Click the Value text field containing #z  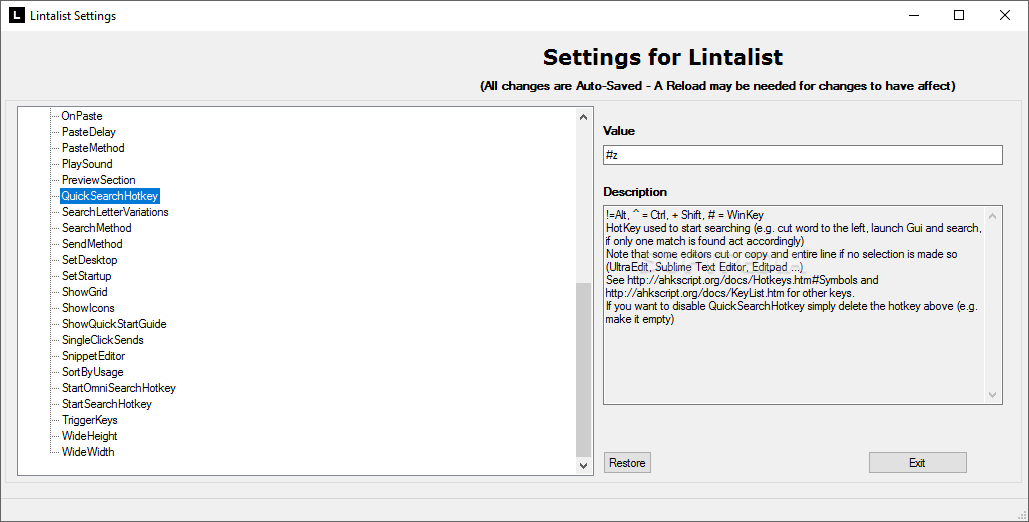click(803, 155)
